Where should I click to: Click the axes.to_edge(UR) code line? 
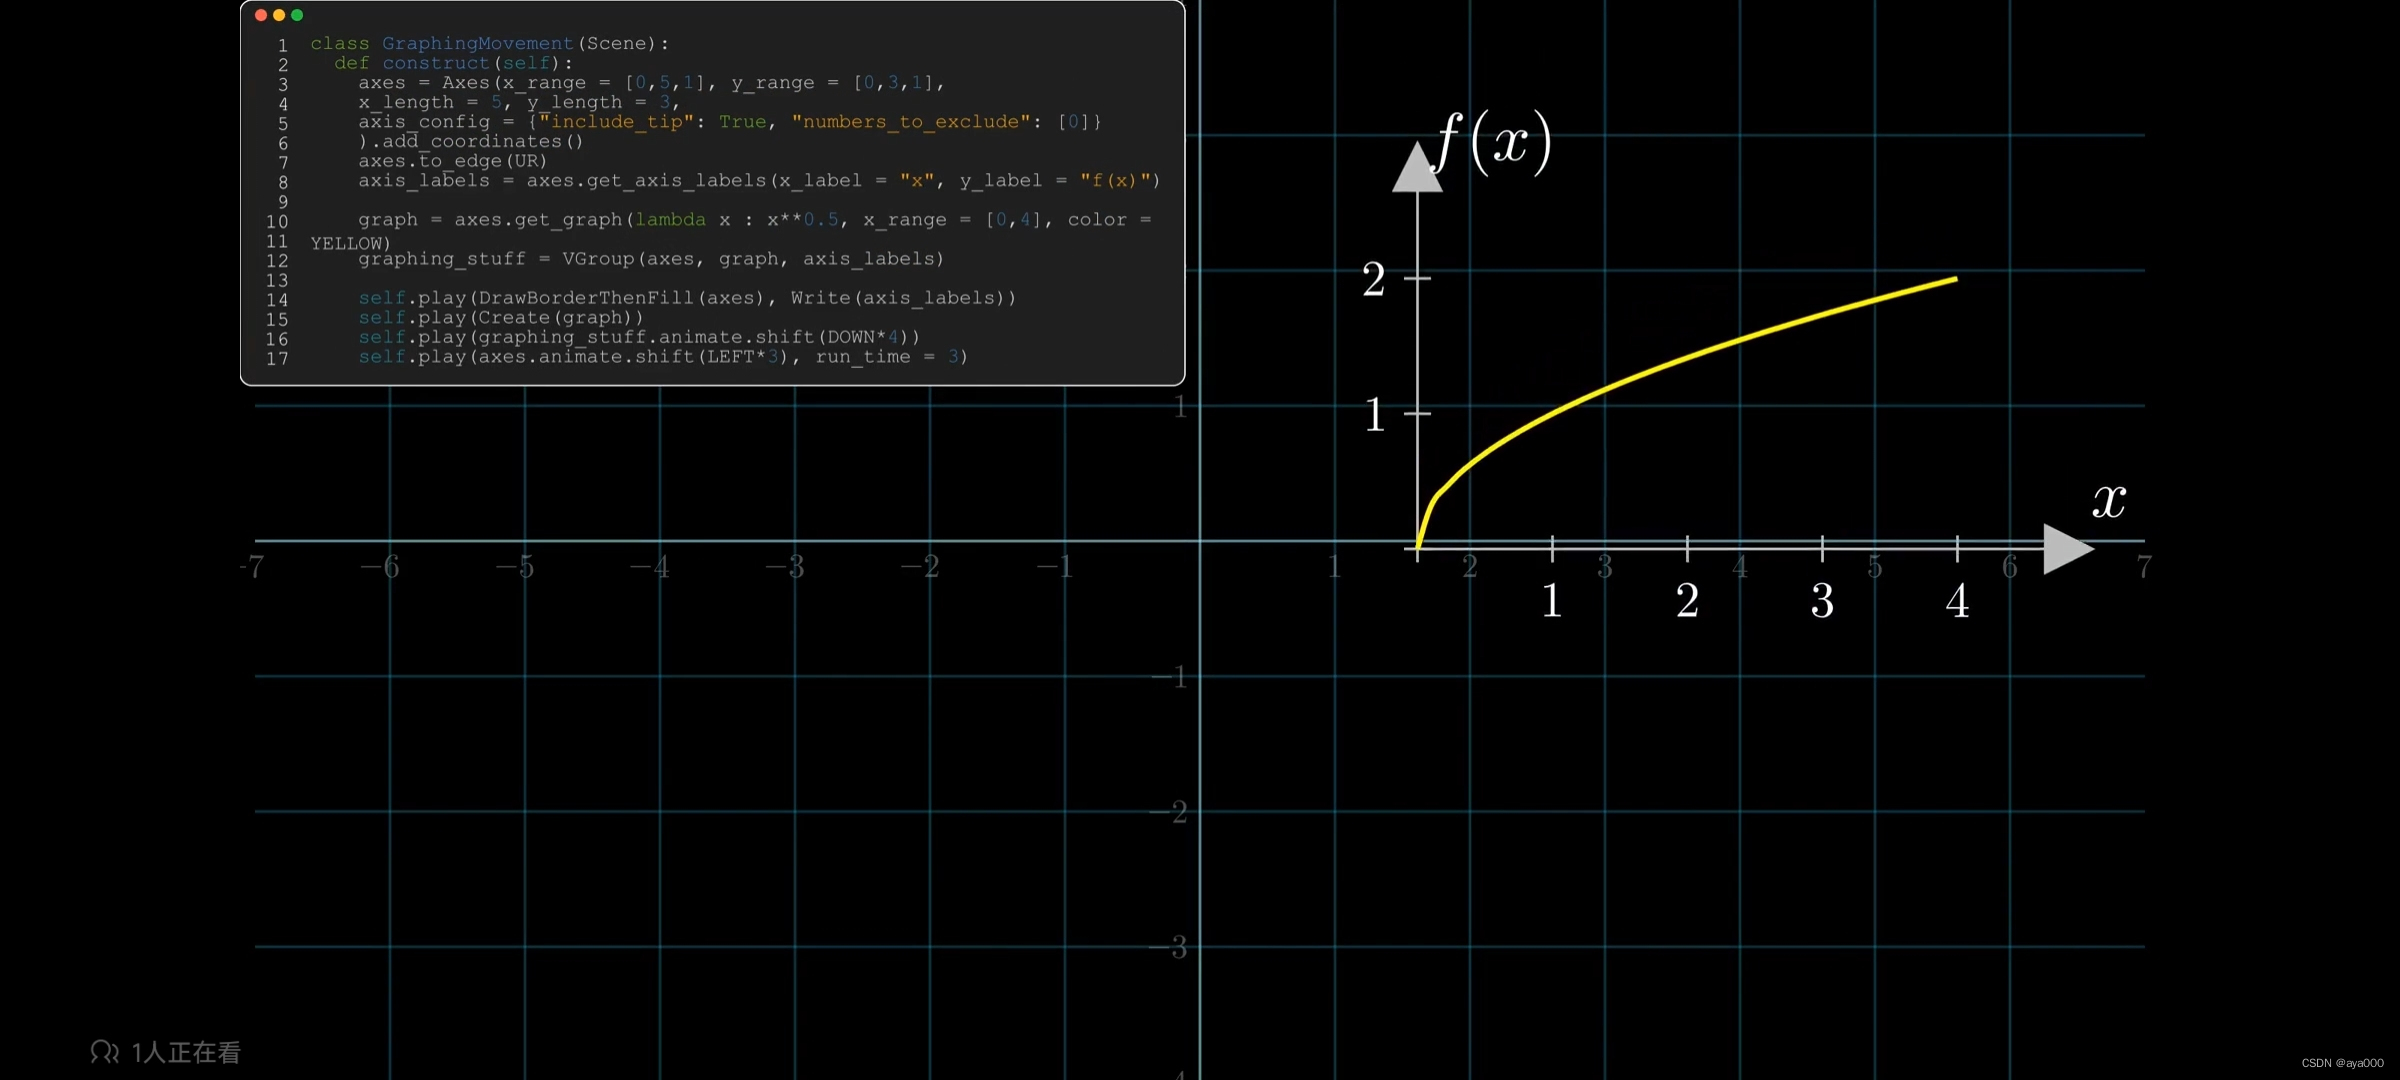(452, 161)
